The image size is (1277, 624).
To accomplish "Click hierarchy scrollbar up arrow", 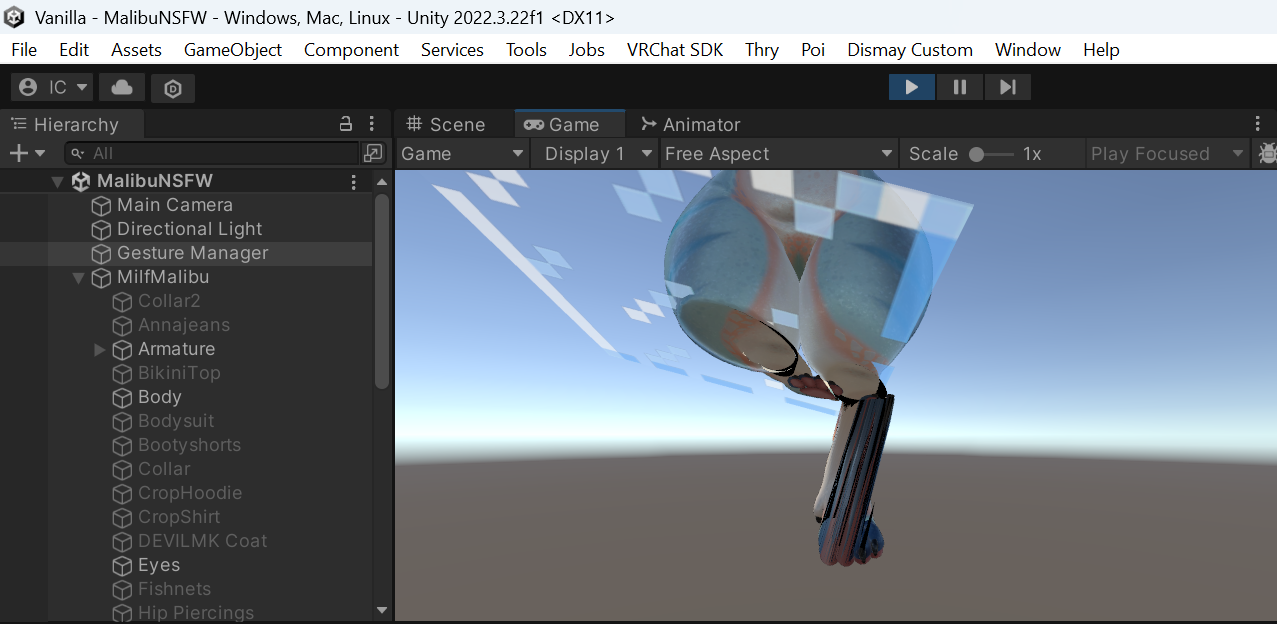I will [x=382, y=182].
